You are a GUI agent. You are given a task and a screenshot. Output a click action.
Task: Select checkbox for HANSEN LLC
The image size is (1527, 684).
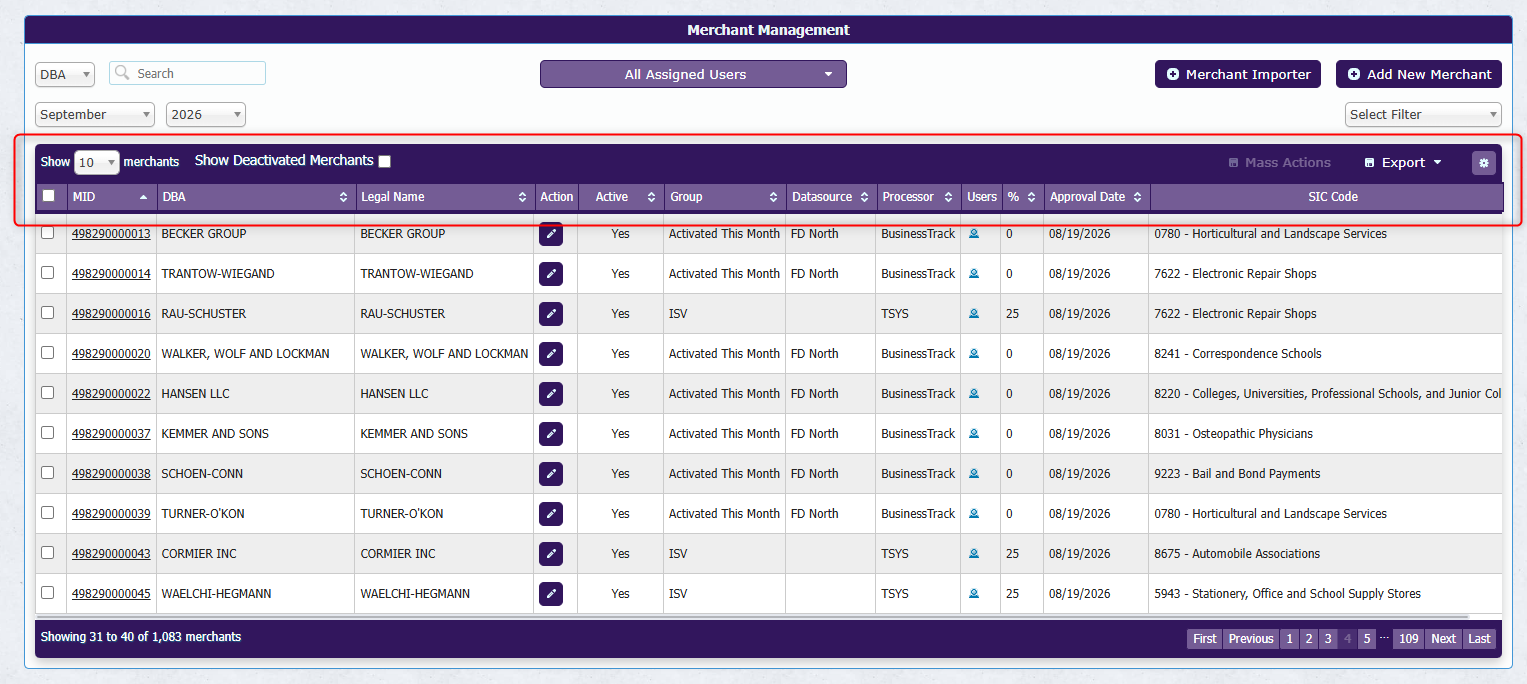tap(48, 393)
